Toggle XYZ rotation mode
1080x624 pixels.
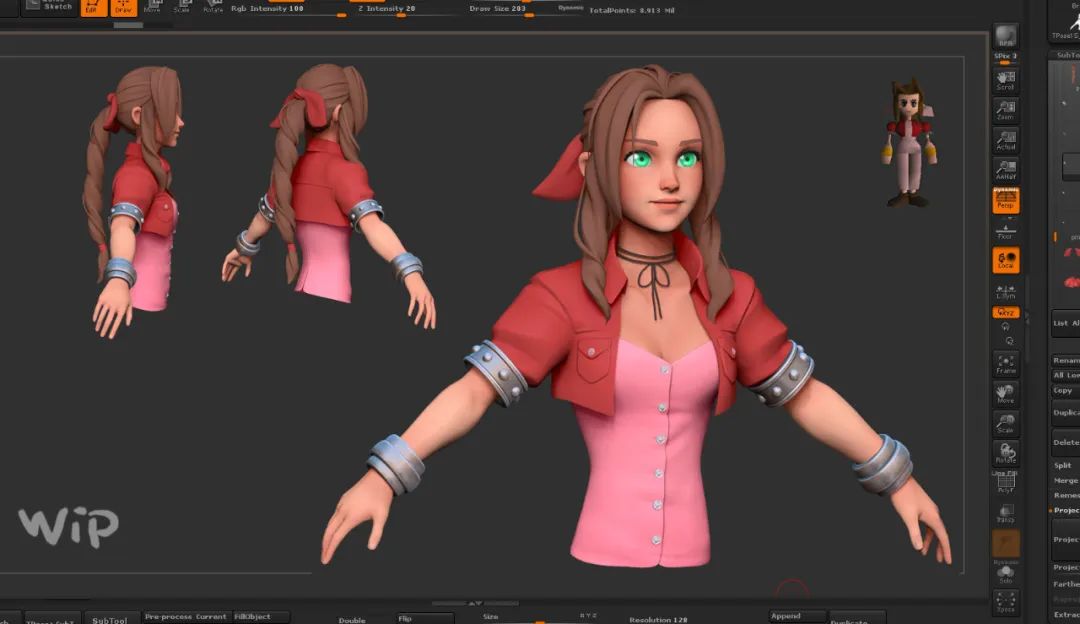tap(1006, 313)
